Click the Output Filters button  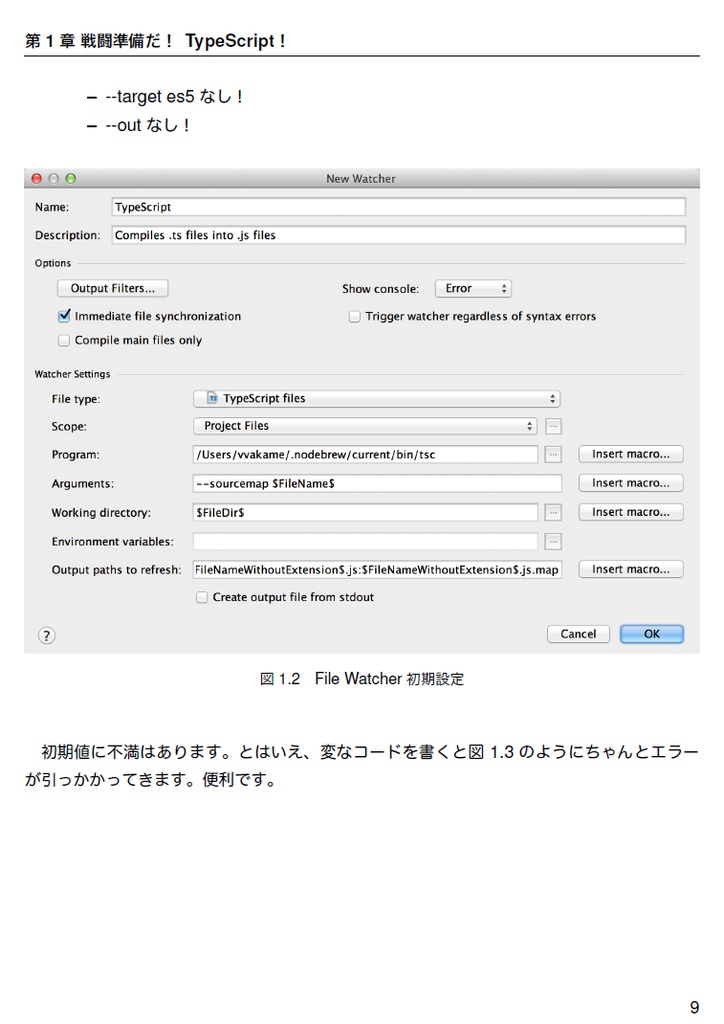(x=112, y=288)
